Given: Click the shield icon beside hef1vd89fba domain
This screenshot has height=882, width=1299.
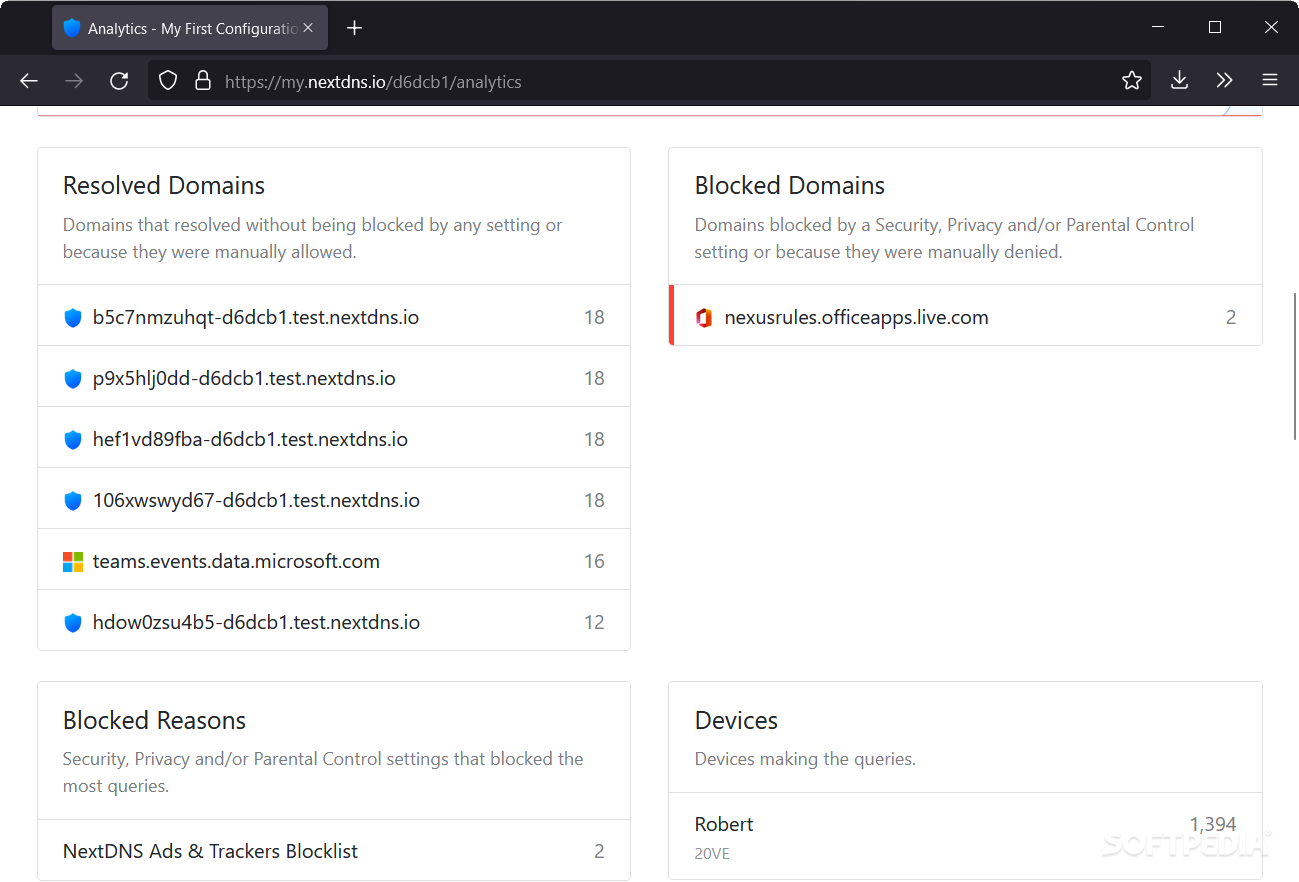Looking at the screenshot, I should [x=73, y=440].
